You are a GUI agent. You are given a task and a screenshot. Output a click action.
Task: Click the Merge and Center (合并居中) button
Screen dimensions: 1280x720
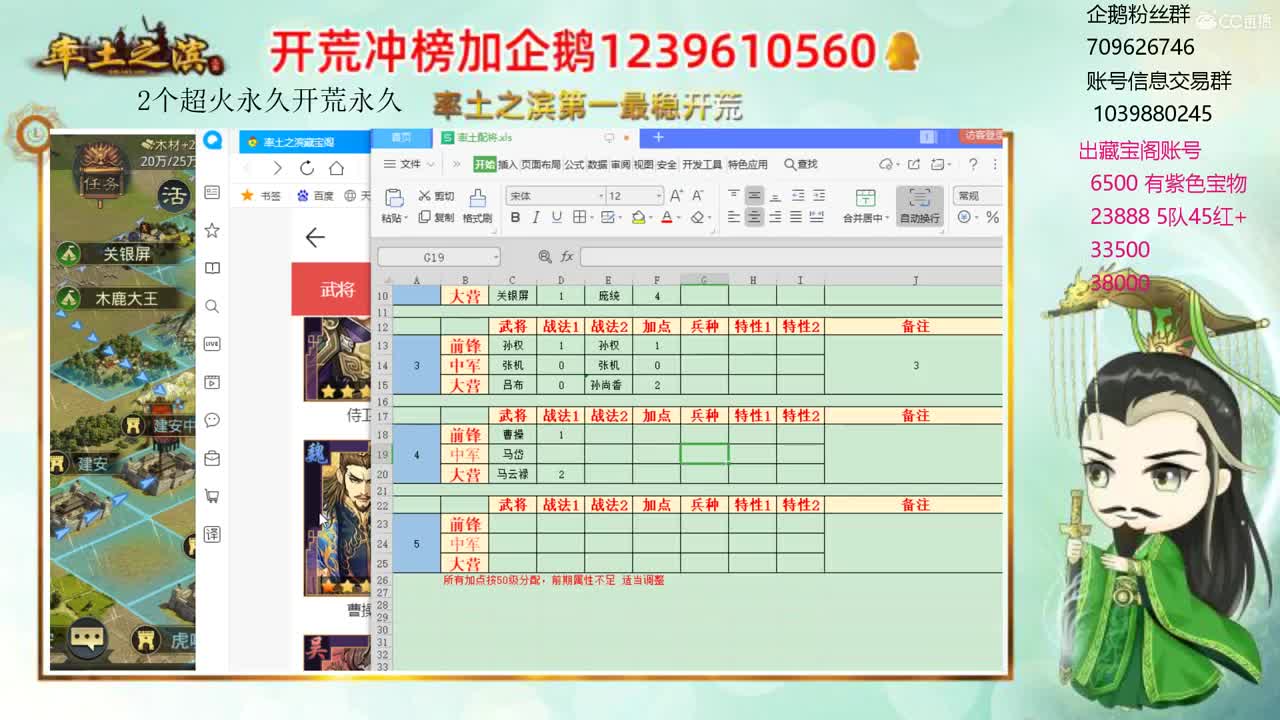865,206
